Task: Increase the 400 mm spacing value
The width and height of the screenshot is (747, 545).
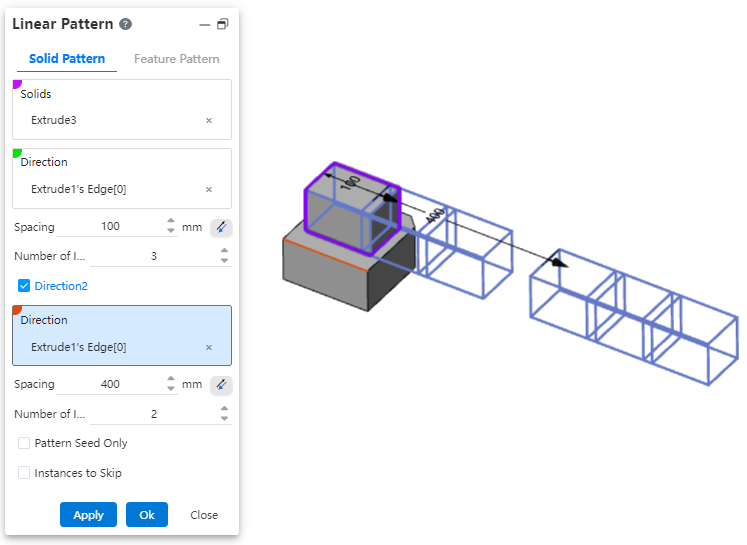Action: 171,380
